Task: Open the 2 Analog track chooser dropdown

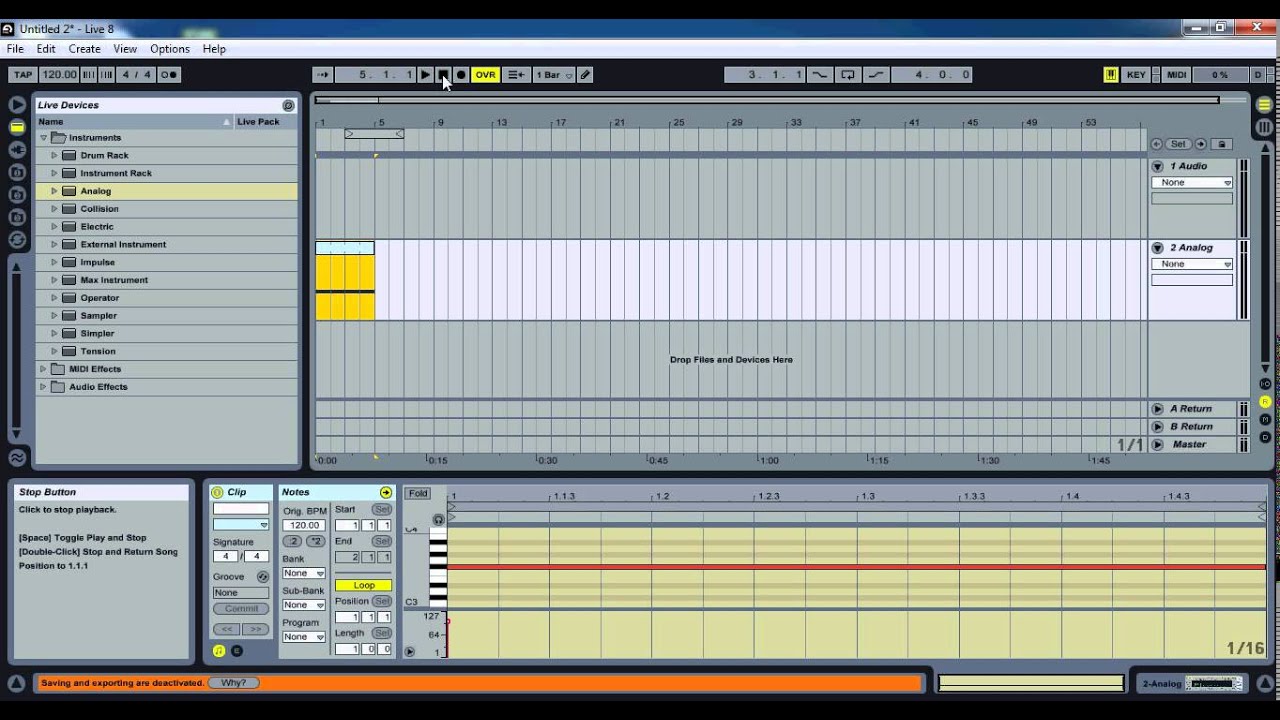Action: click(x=1192, y=264)
